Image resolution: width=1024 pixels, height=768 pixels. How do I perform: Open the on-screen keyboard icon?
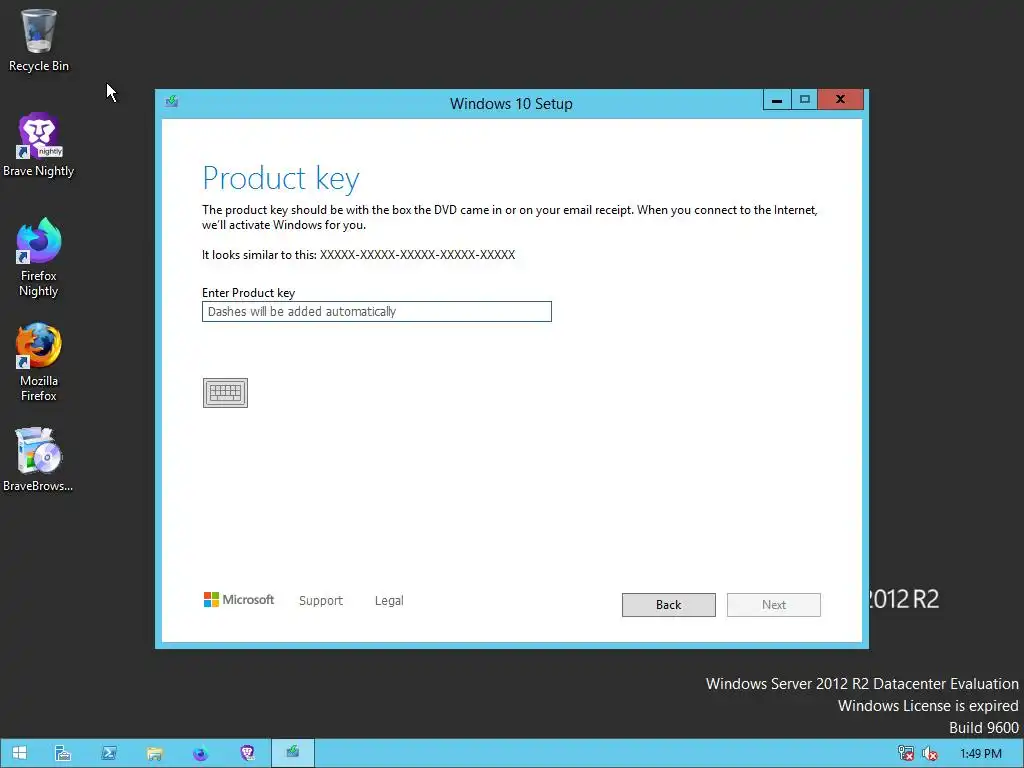click(225, 392)
